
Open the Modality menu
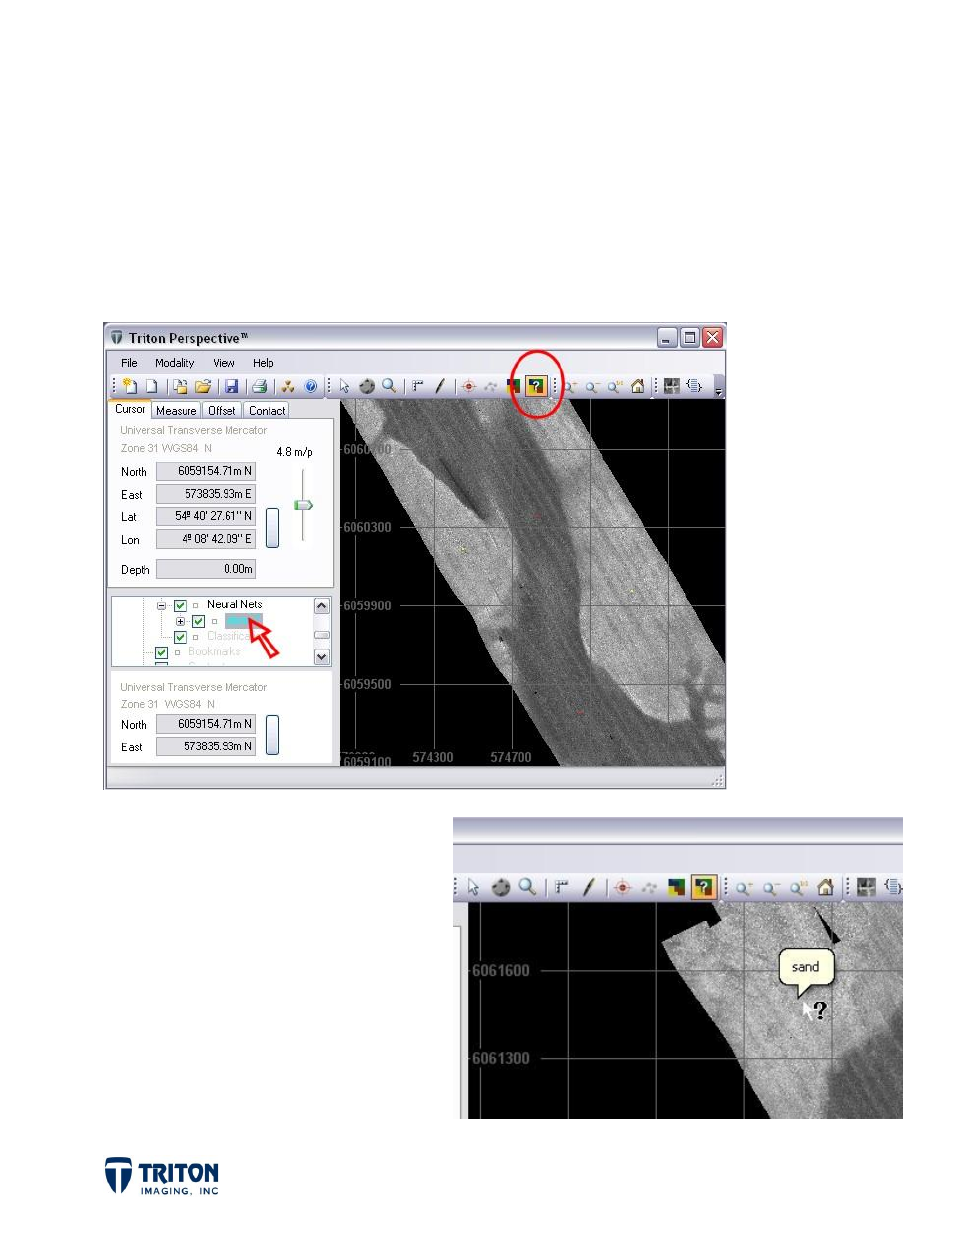[175, 363]
